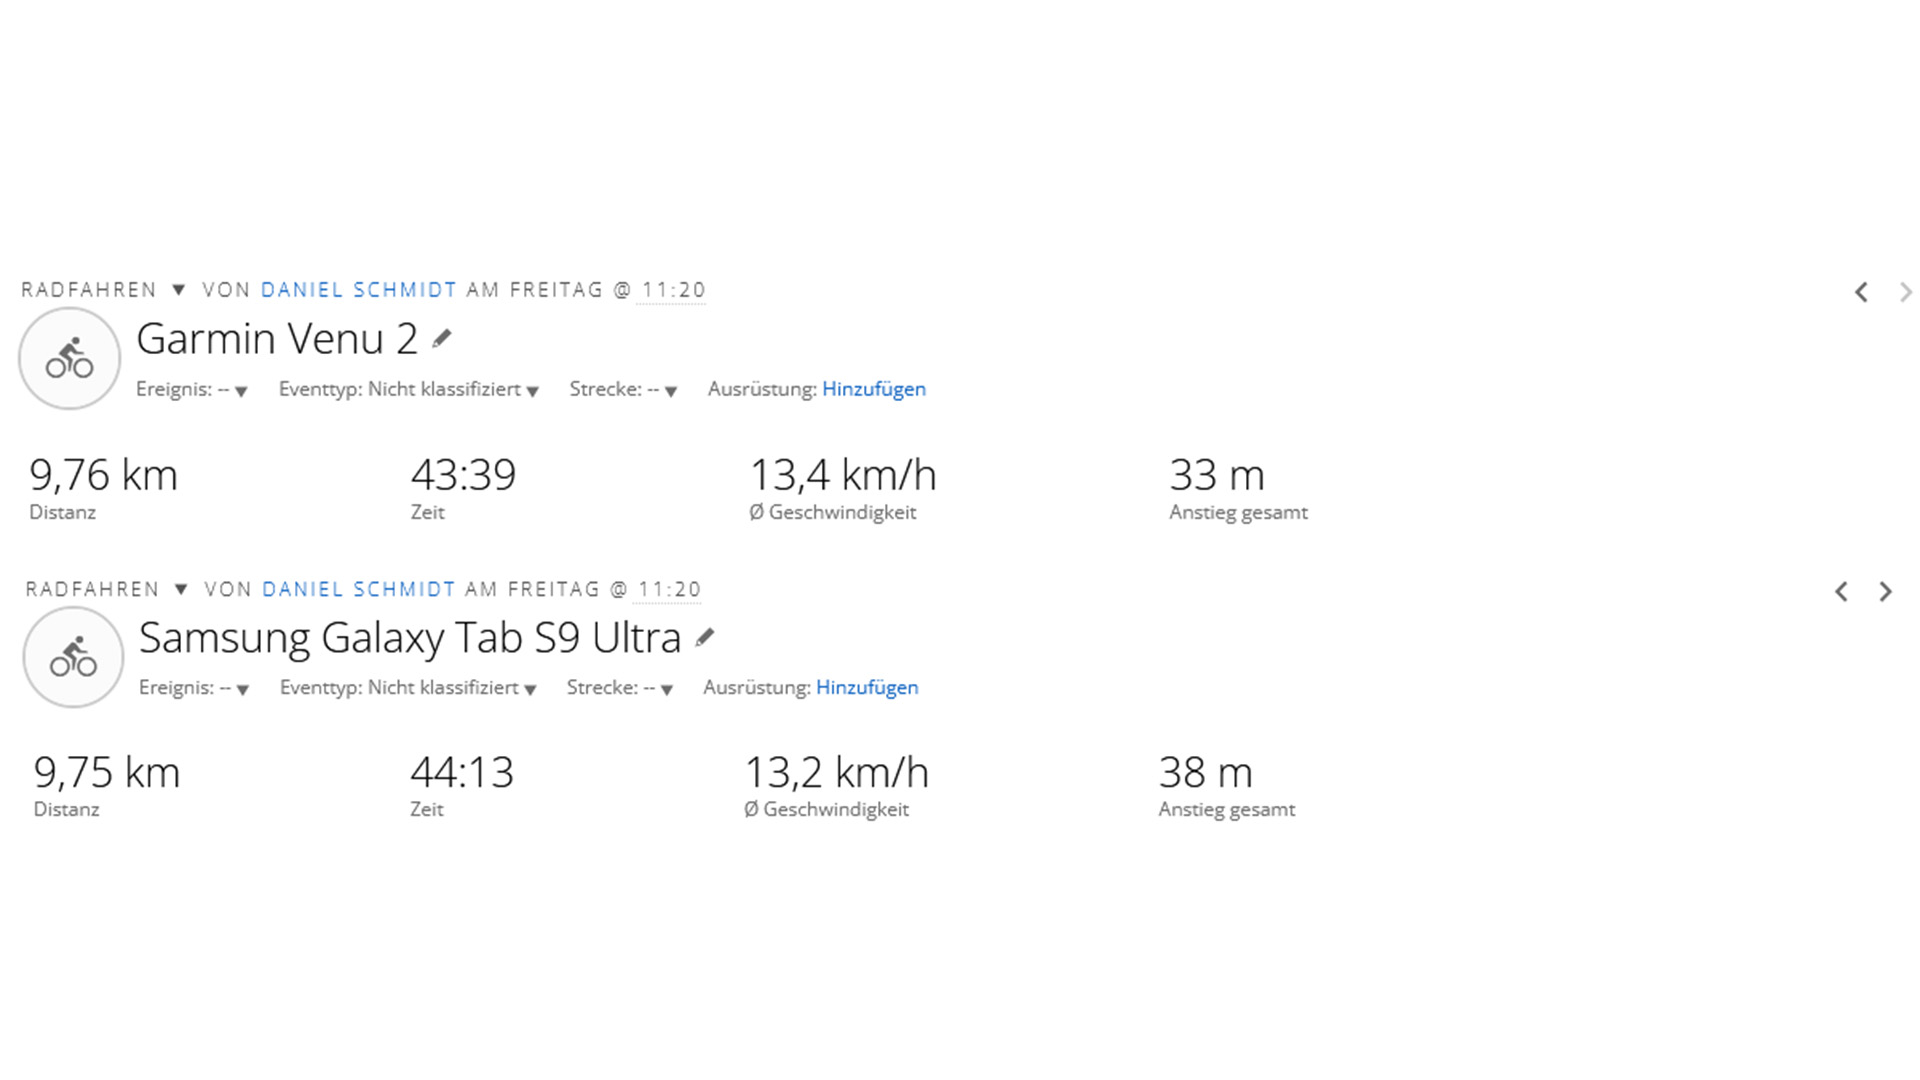Click Hinzufügen next to Ausrüstung under Garmin Venu 2
Image resolution: width=1920 pixels, height=1080 pixels.
point(874,389)
